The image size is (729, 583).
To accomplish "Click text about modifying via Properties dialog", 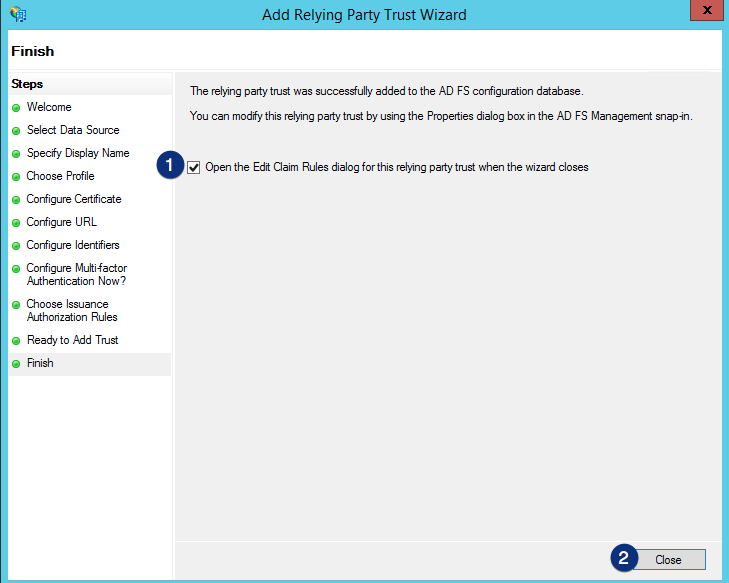I will click(441, 116).
